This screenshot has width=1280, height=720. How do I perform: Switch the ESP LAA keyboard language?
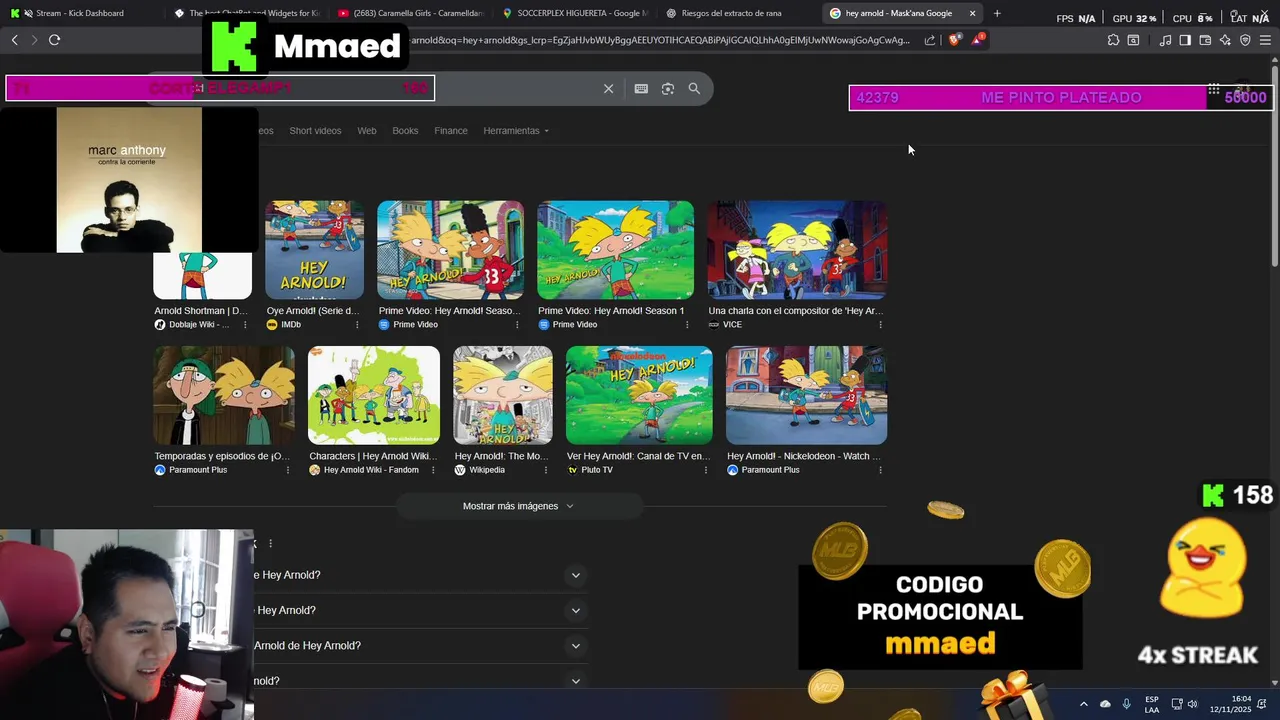[1152, 704]
